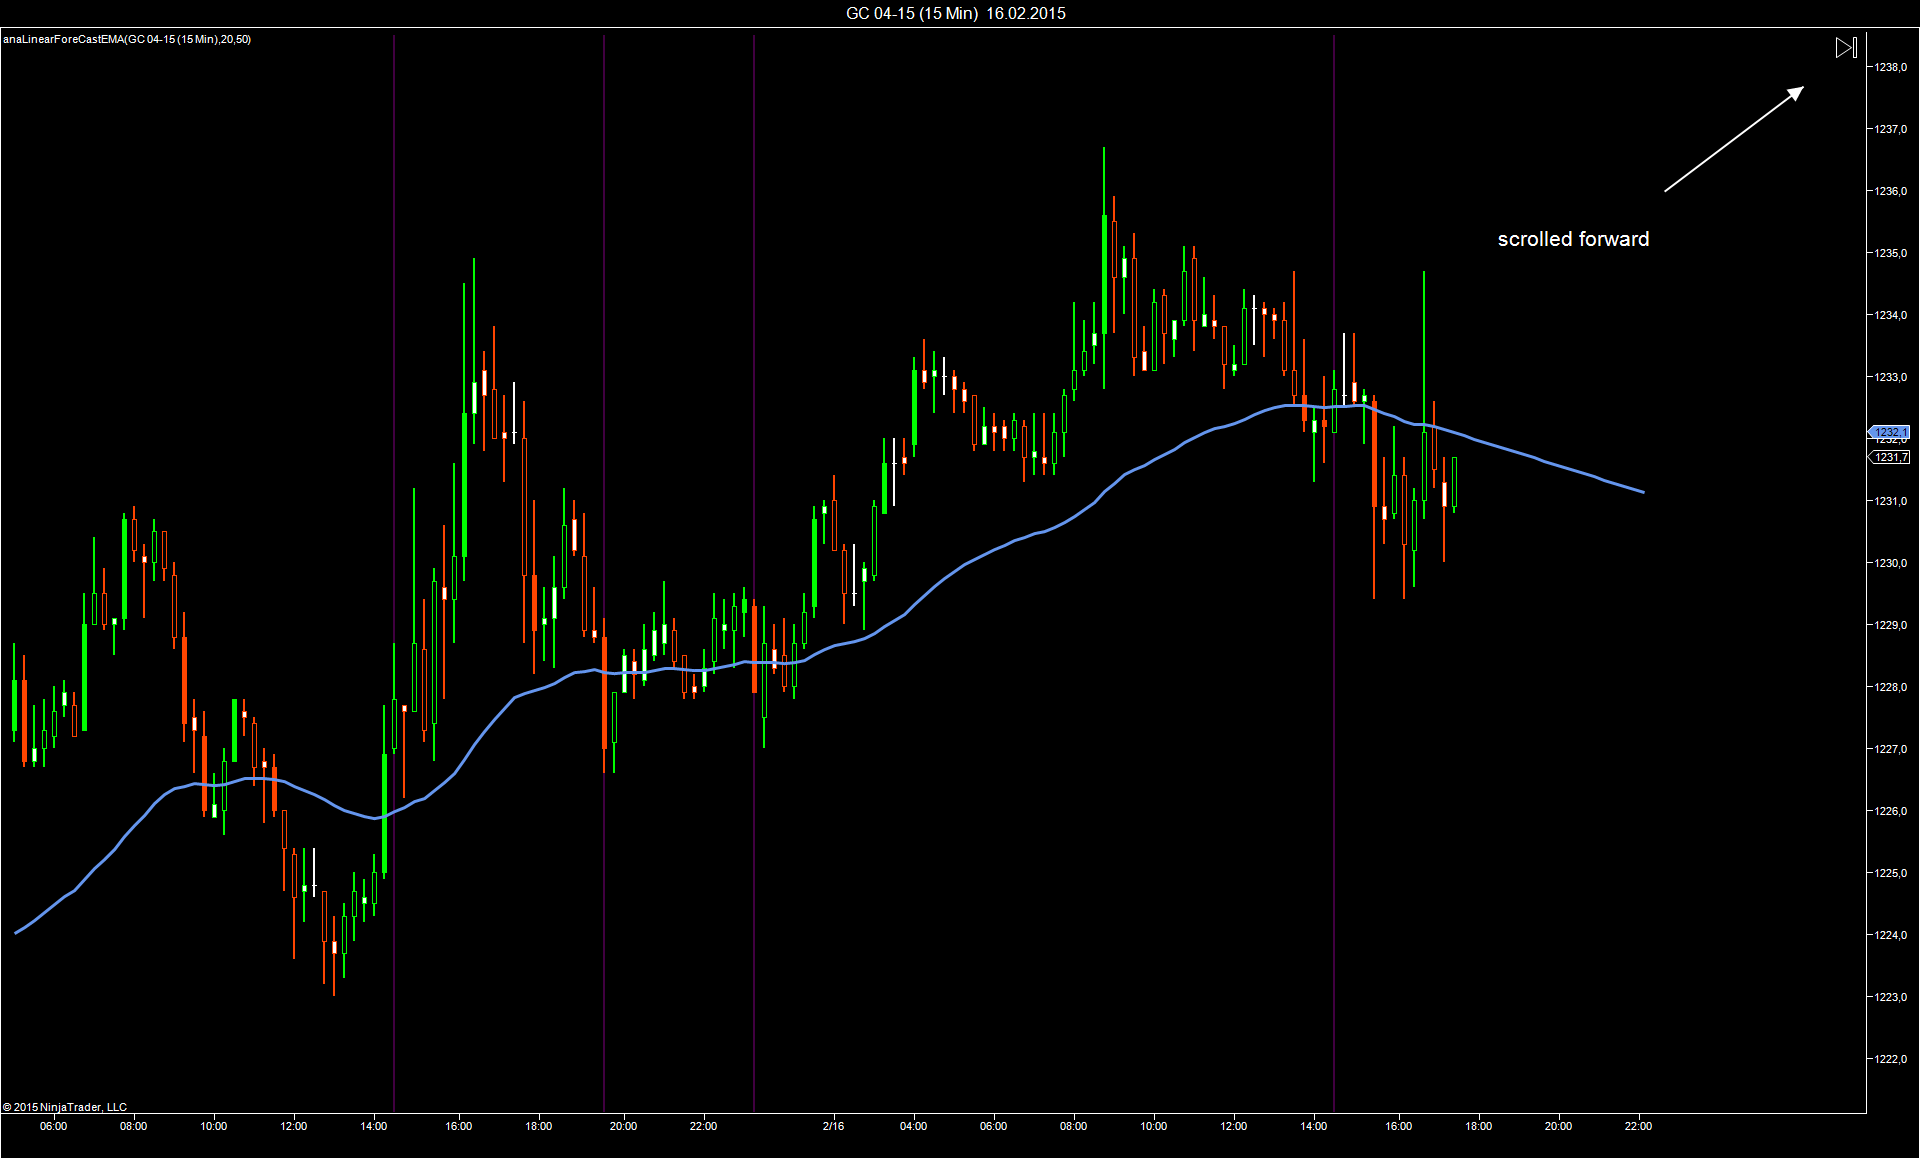1920x1159 pixels.
Task: Click the 2/16 date label on time axis
Action: click(833, 1126)
